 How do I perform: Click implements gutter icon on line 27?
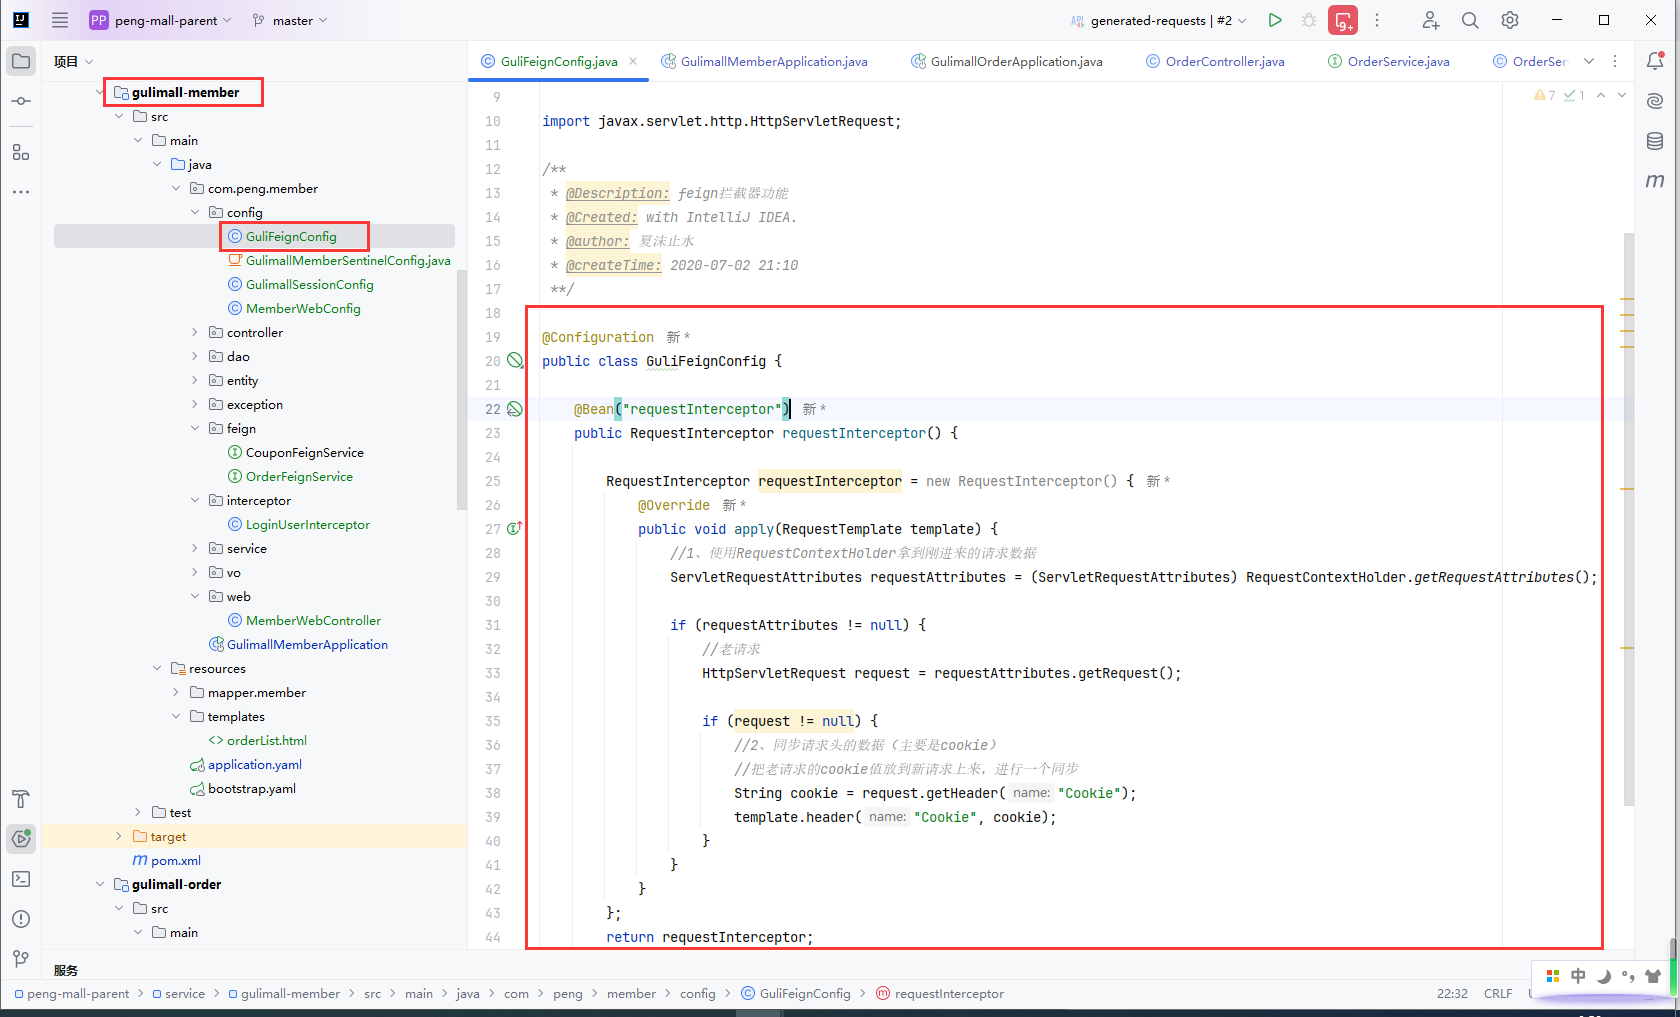tap(515, 528)
